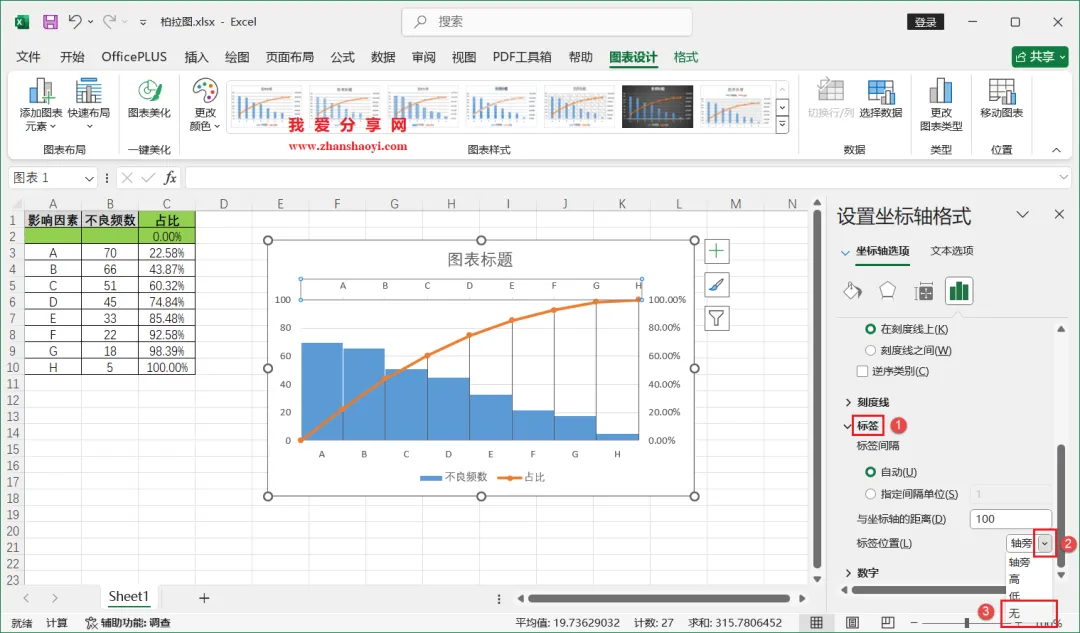
Task: Close the Format Axis pane
Action: [x=1059, y=215]
